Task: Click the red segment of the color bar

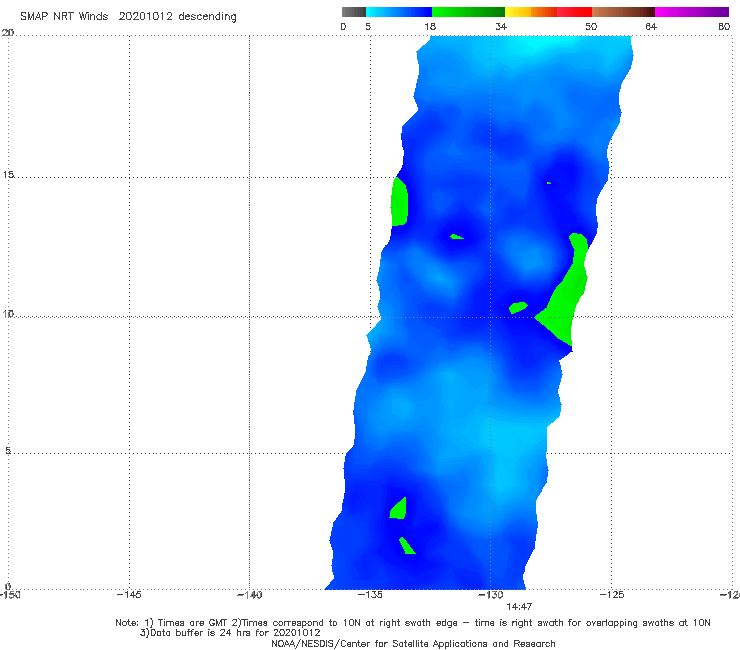Action: tap(574, 12)
